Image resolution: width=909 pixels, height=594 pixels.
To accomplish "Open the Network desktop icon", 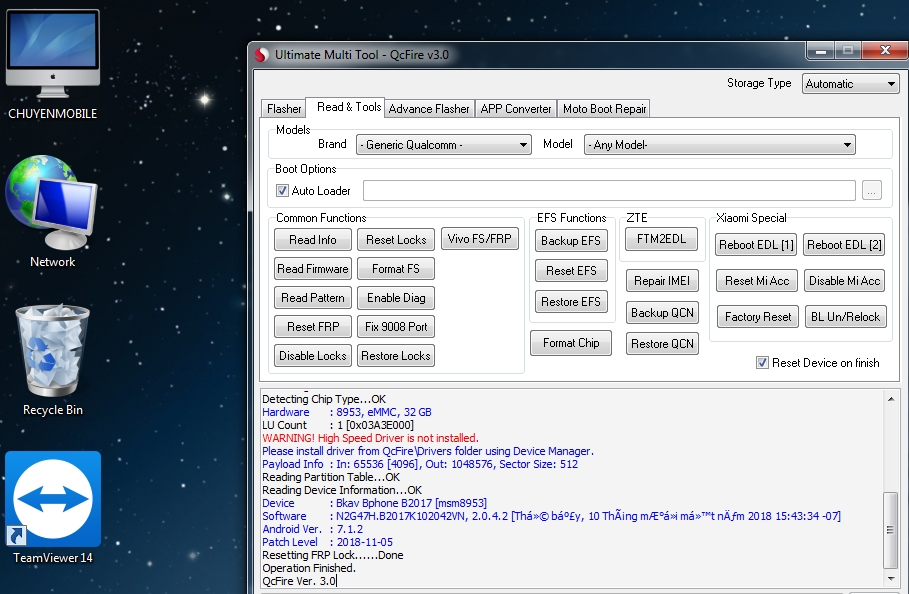I will pos(53,212).
